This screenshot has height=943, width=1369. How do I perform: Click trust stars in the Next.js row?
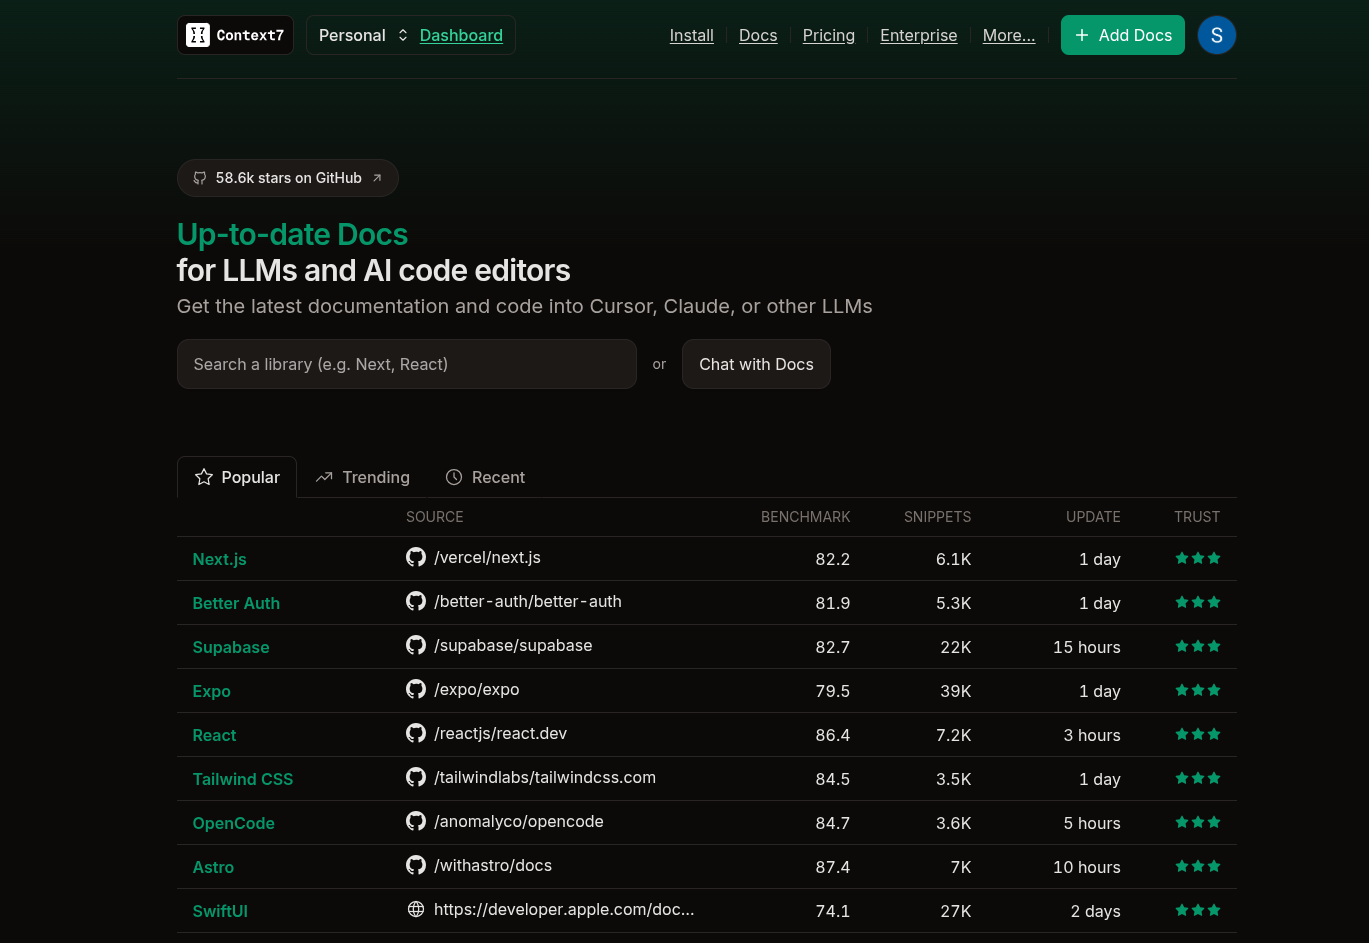[x=1198, y=558]
